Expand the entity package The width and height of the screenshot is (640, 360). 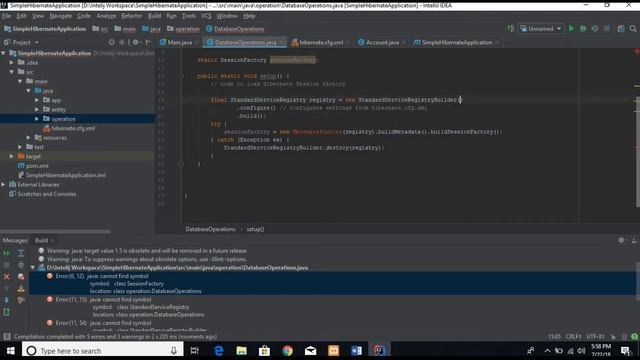click(37, 109)
